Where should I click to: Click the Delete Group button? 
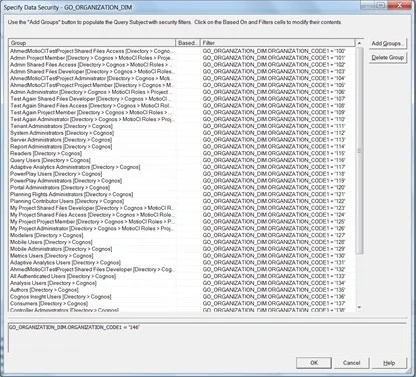click(388, 57)
